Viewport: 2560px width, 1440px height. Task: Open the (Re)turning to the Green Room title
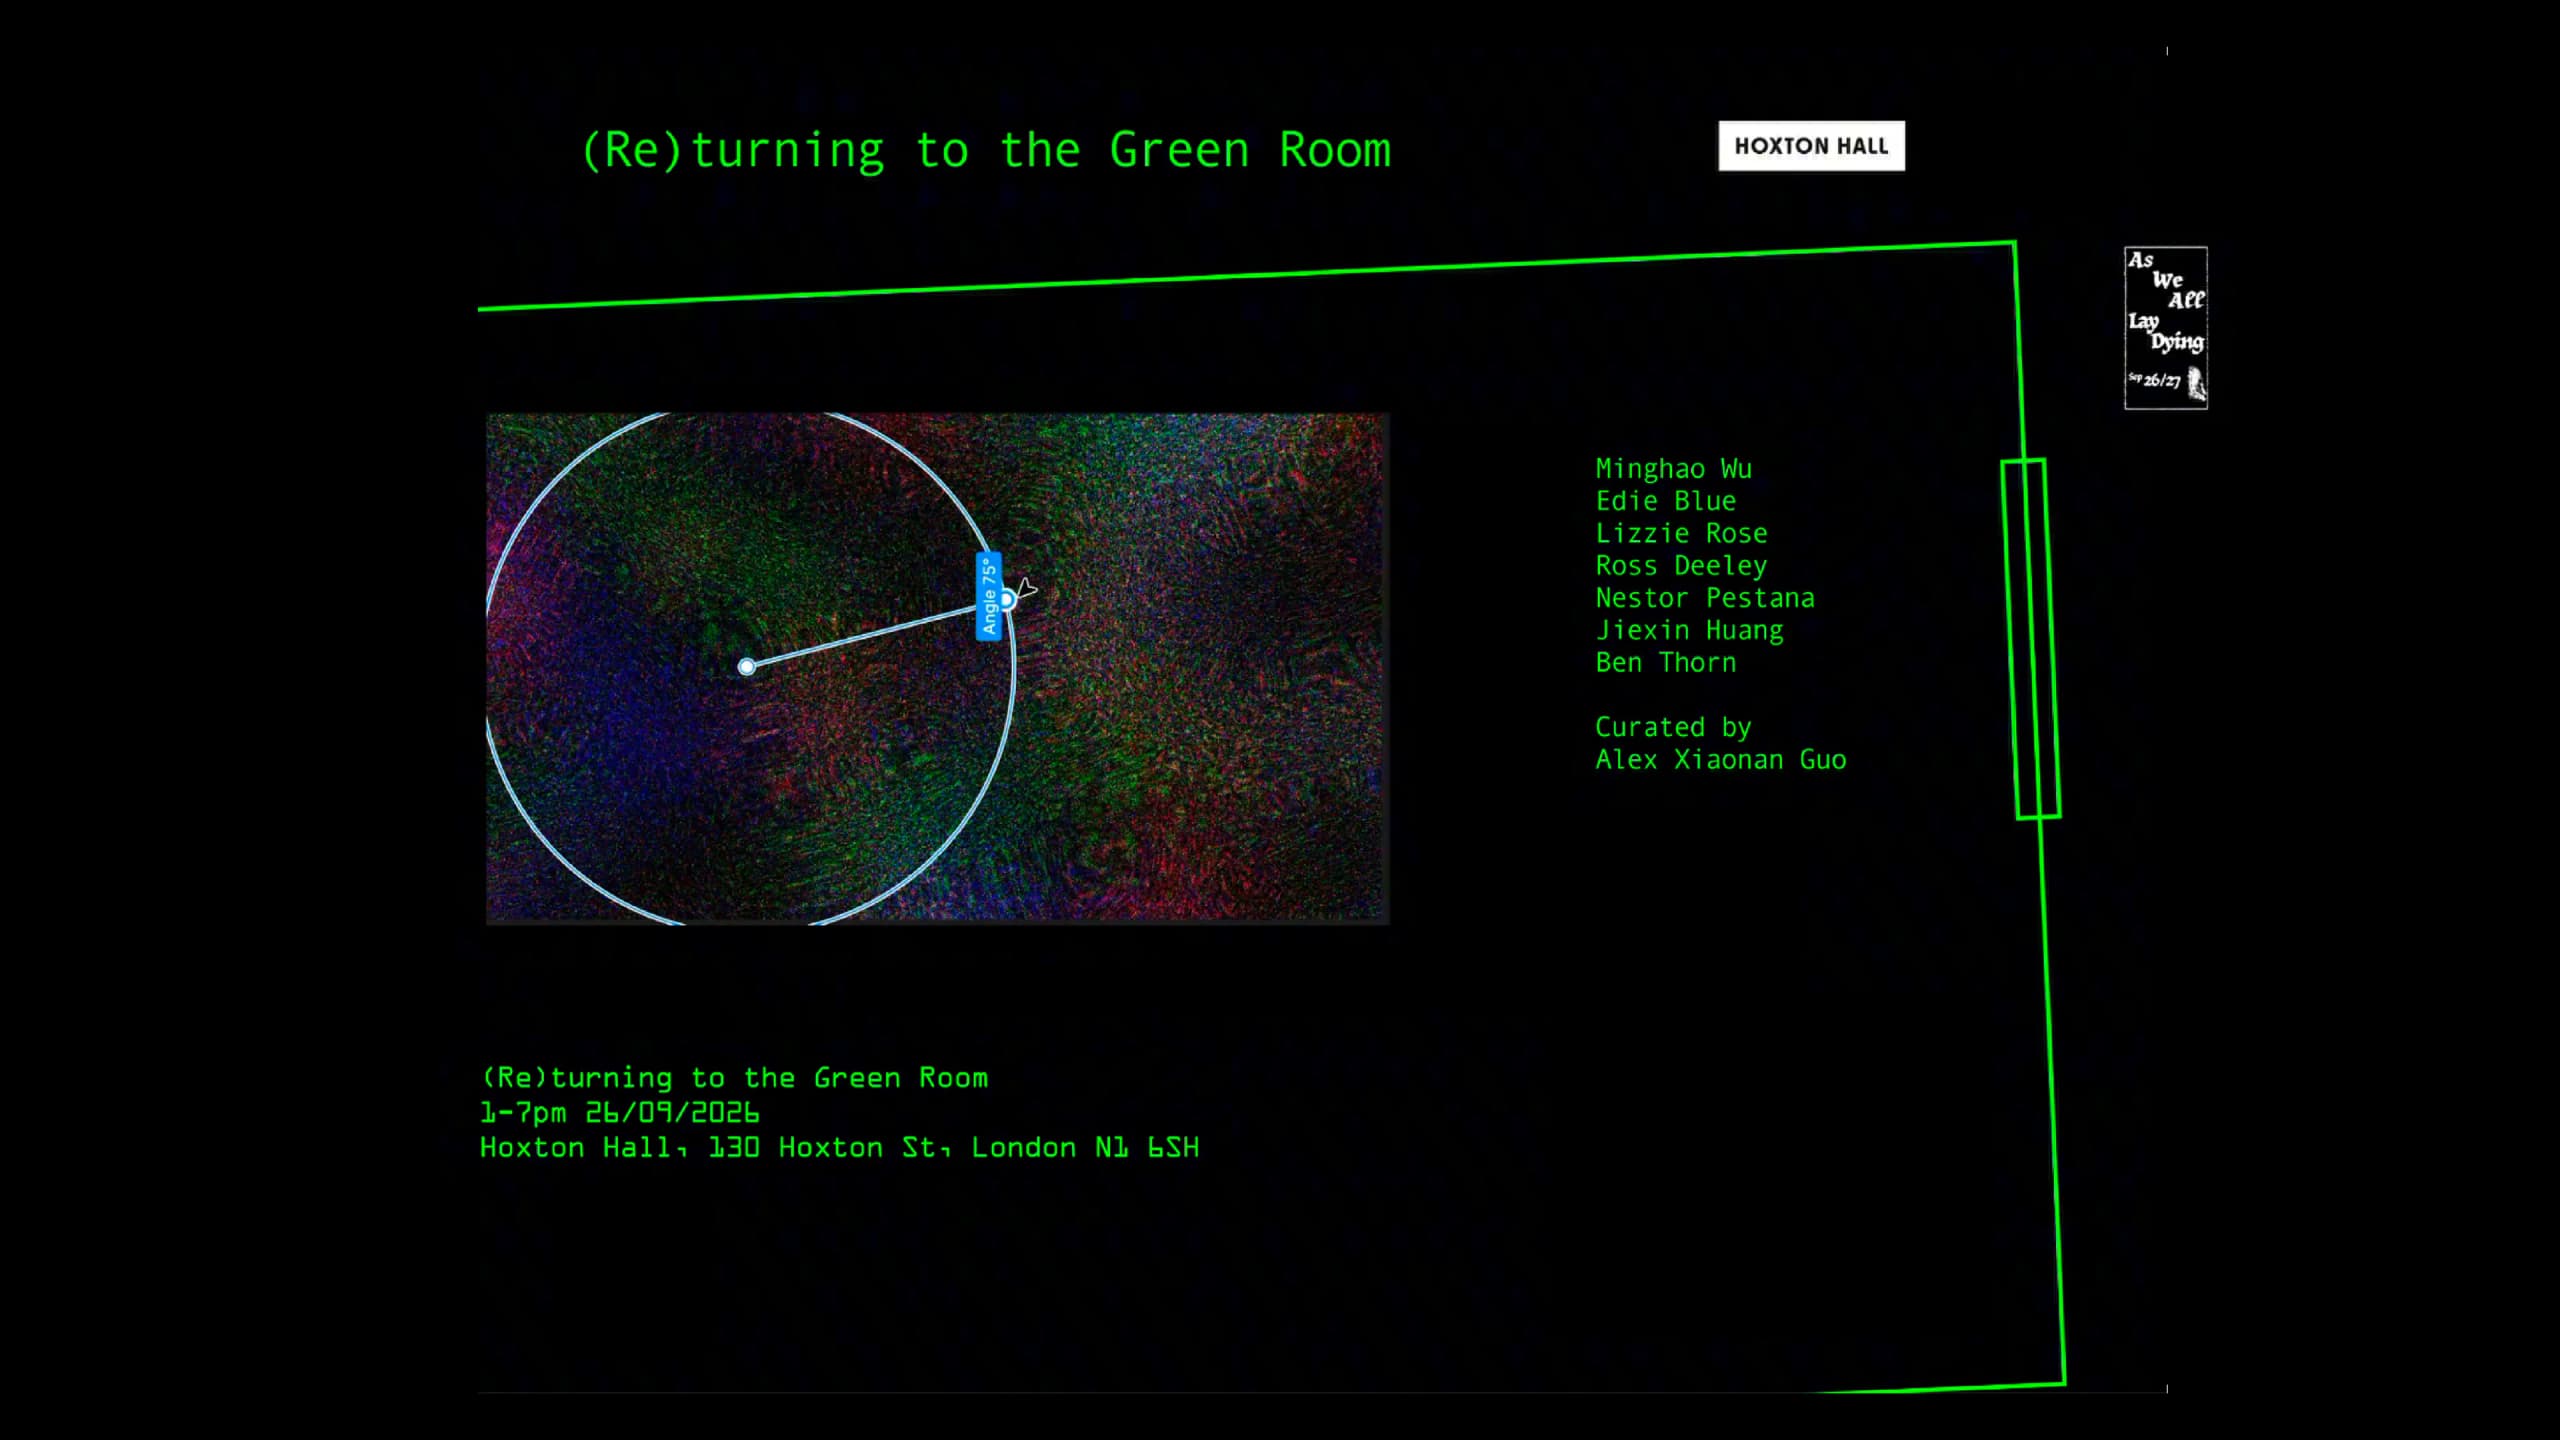(986, 151)
